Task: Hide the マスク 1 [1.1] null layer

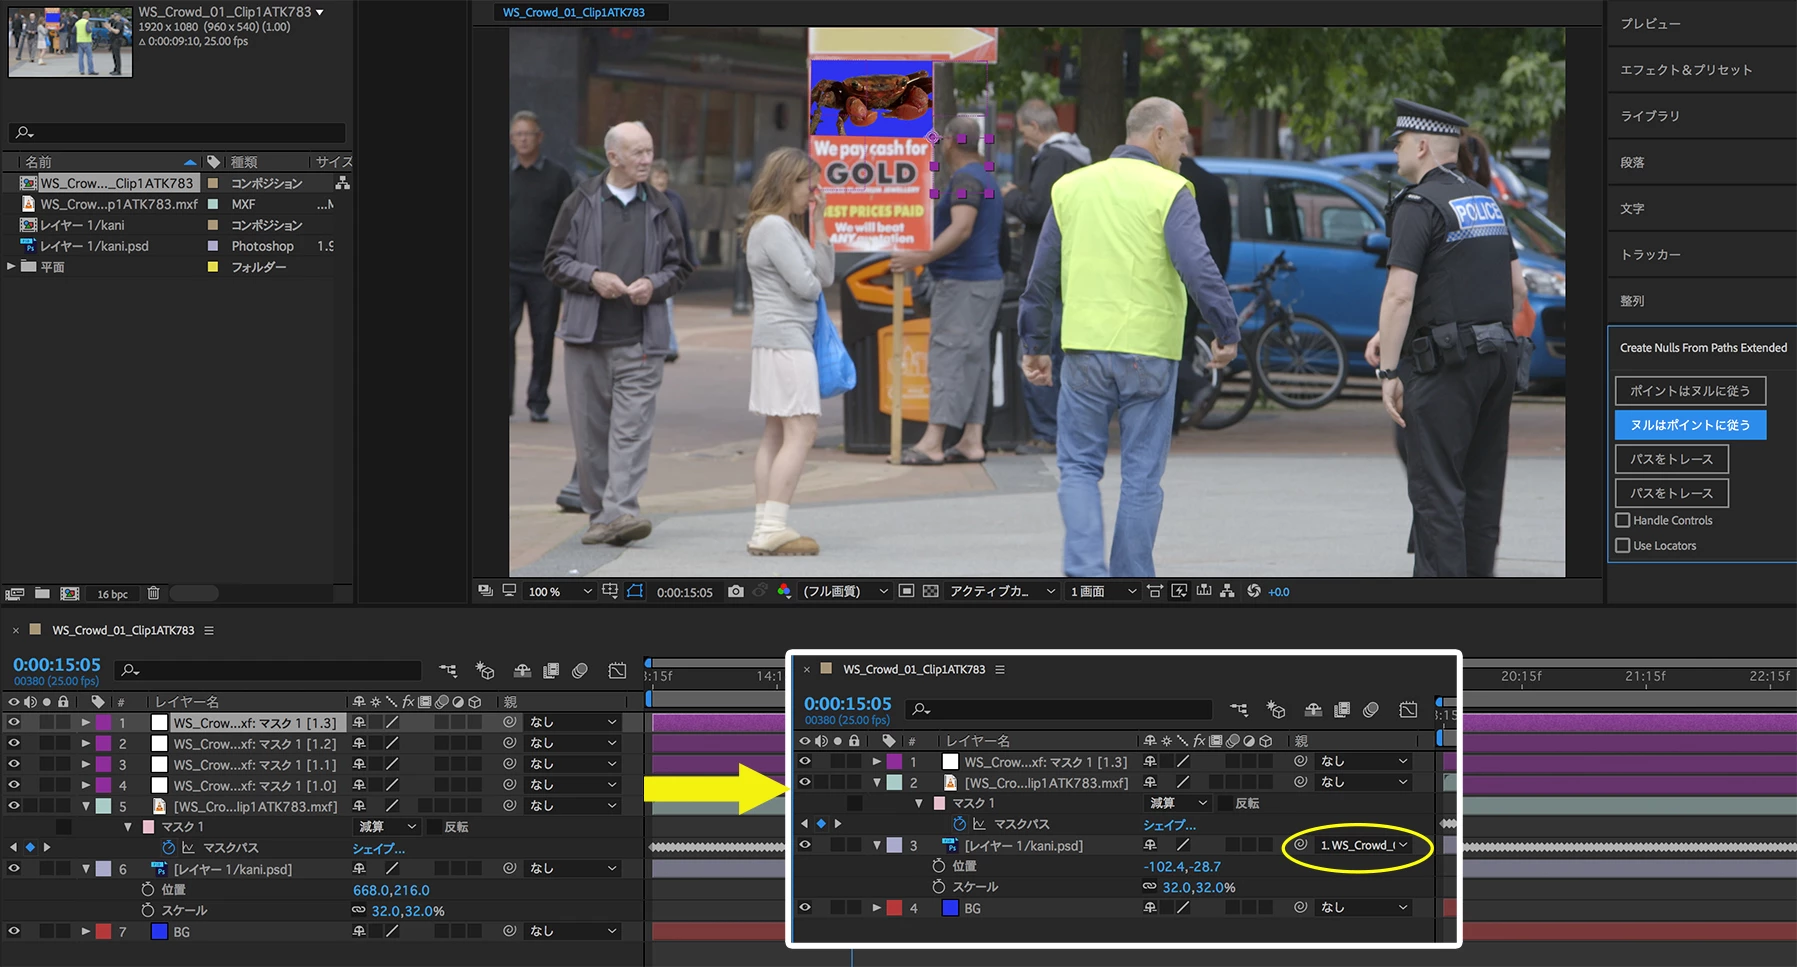Action: click(14, 764)
